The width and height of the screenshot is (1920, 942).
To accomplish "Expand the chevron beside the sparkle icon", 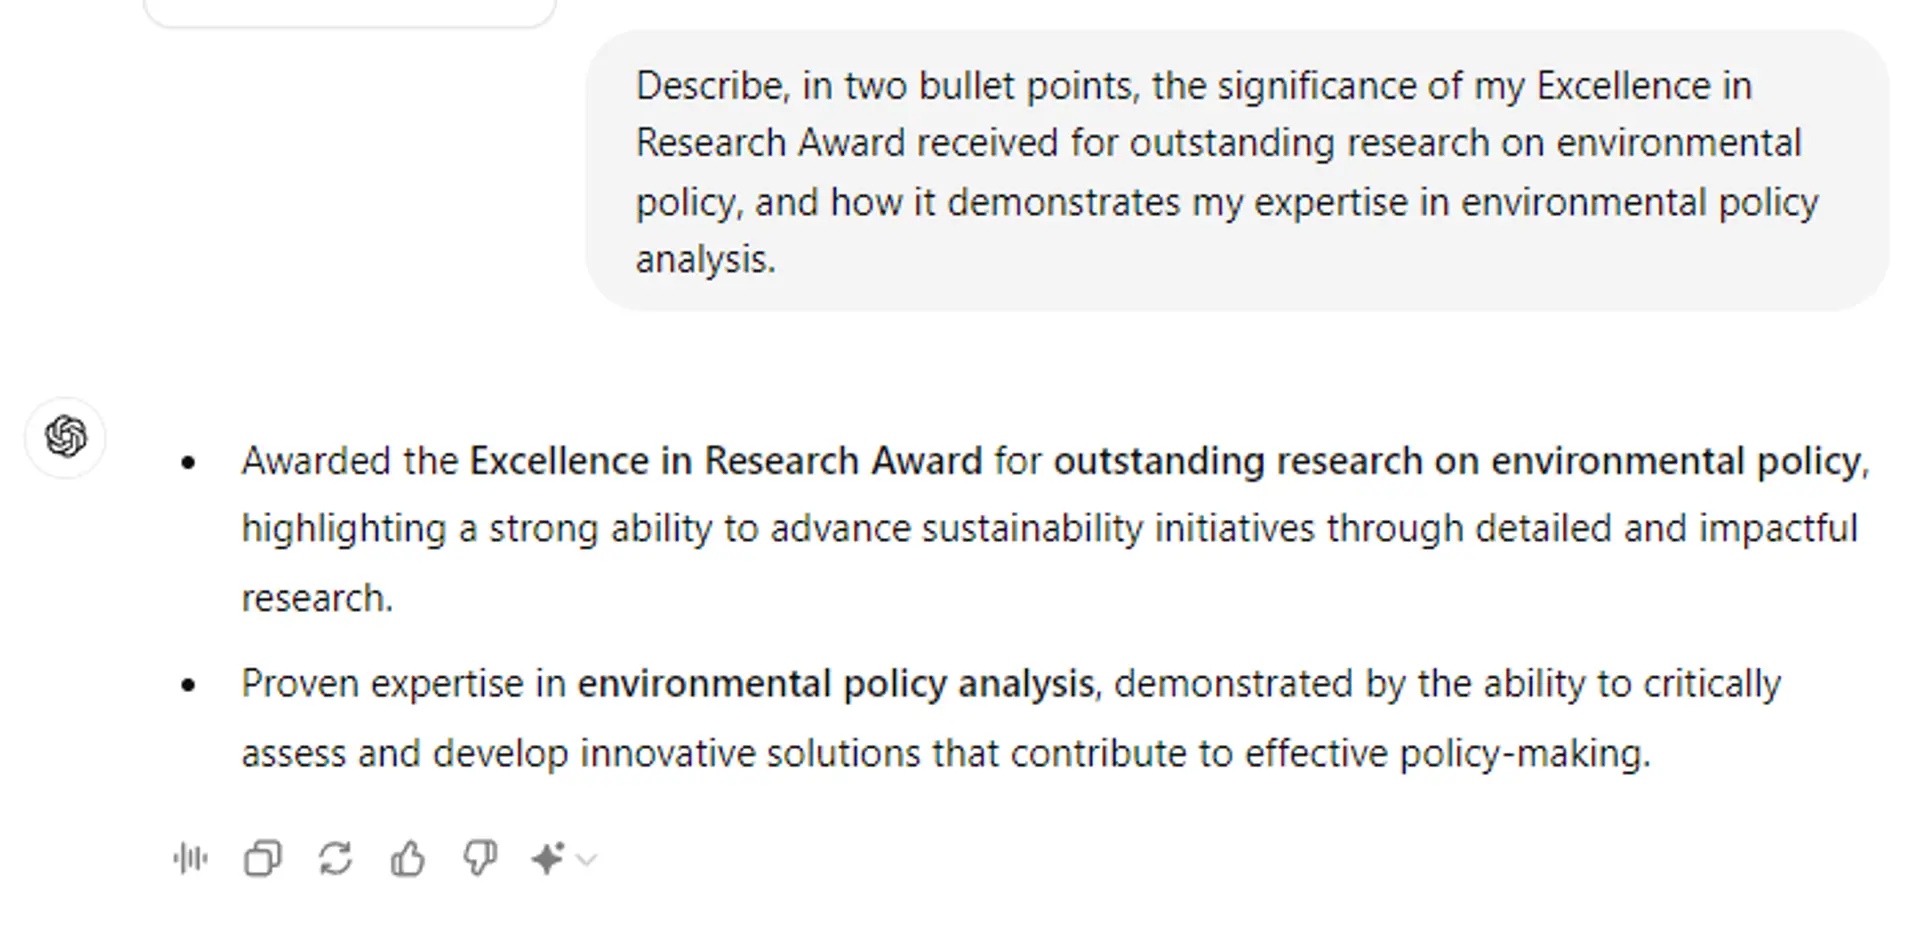I will pos(587,860).
